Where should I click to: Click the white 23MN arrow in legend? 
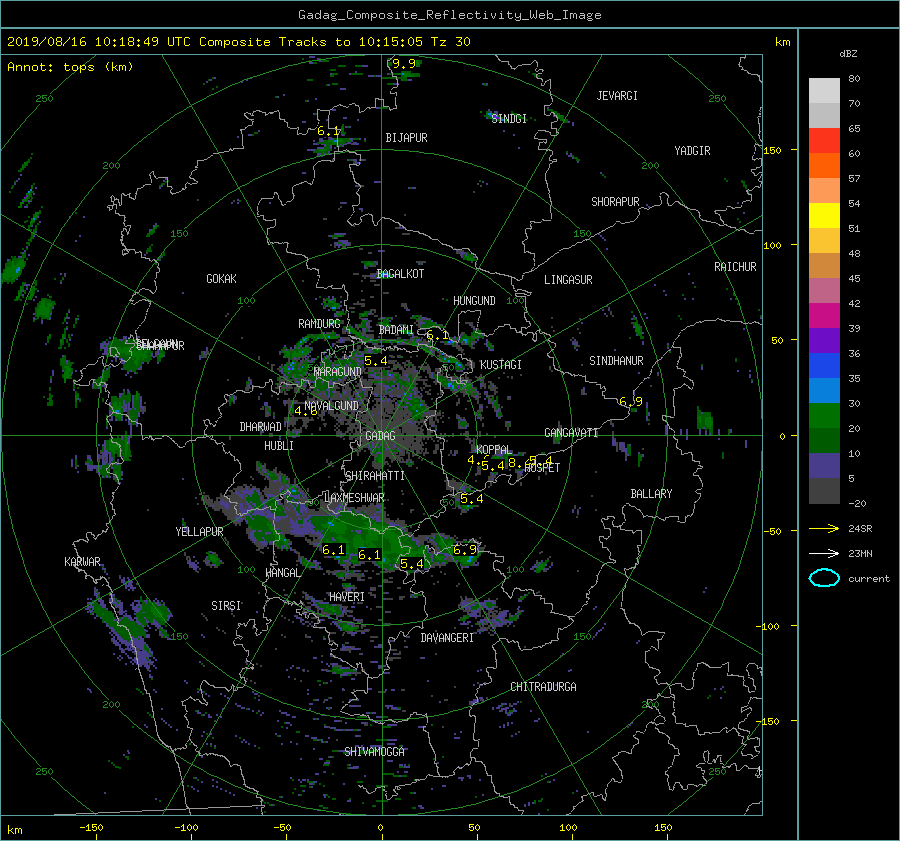point(824,553)
